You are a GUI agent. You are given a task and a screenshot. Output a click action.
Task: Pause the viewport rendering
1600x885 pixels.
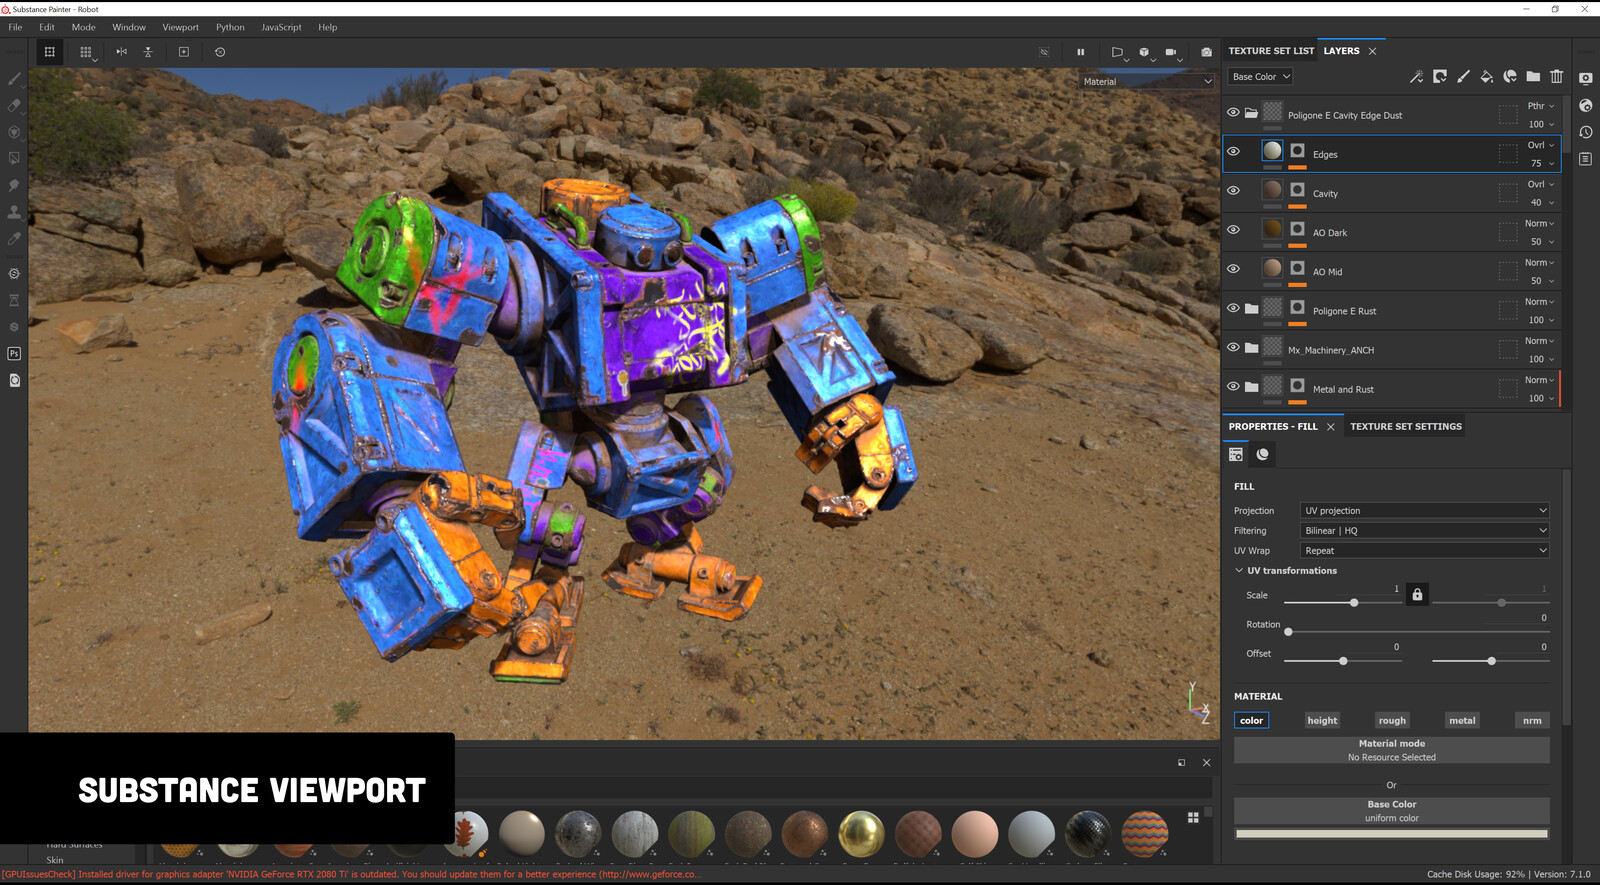click(x=1080, y=52)
